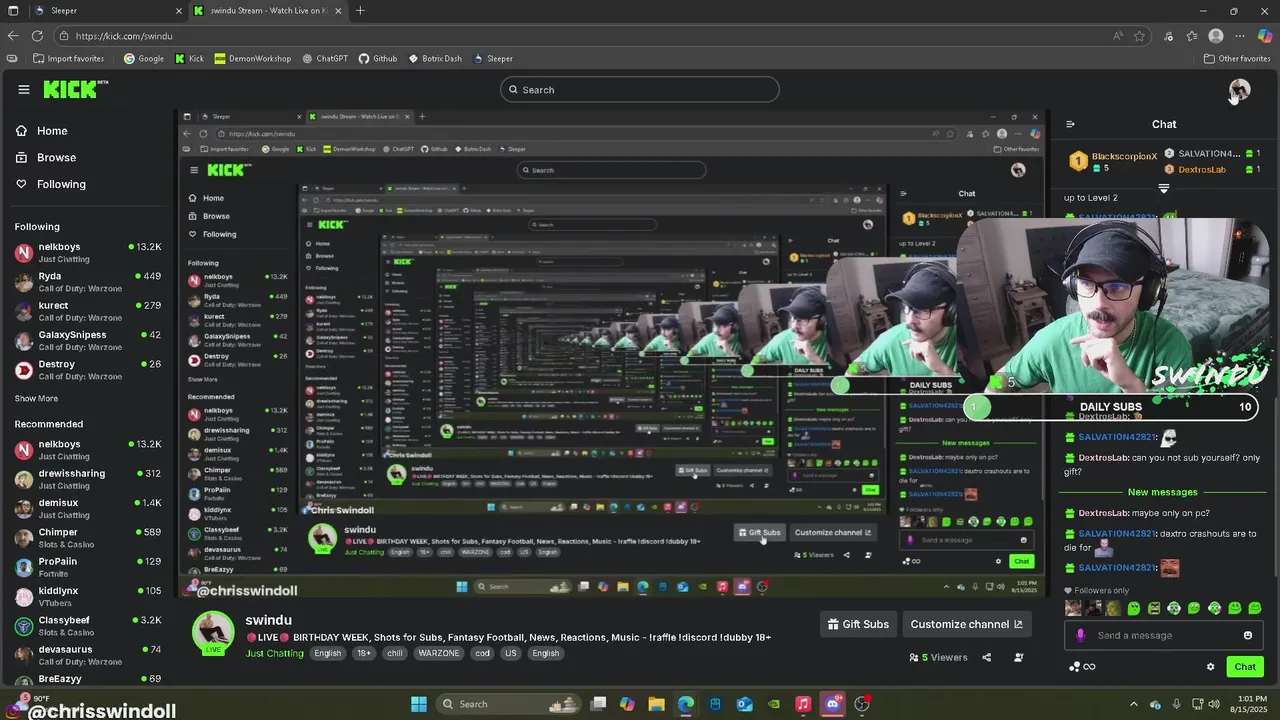Expand Show More under Following list
This screenshot has width=1280, height=720.
pos(36,398)
